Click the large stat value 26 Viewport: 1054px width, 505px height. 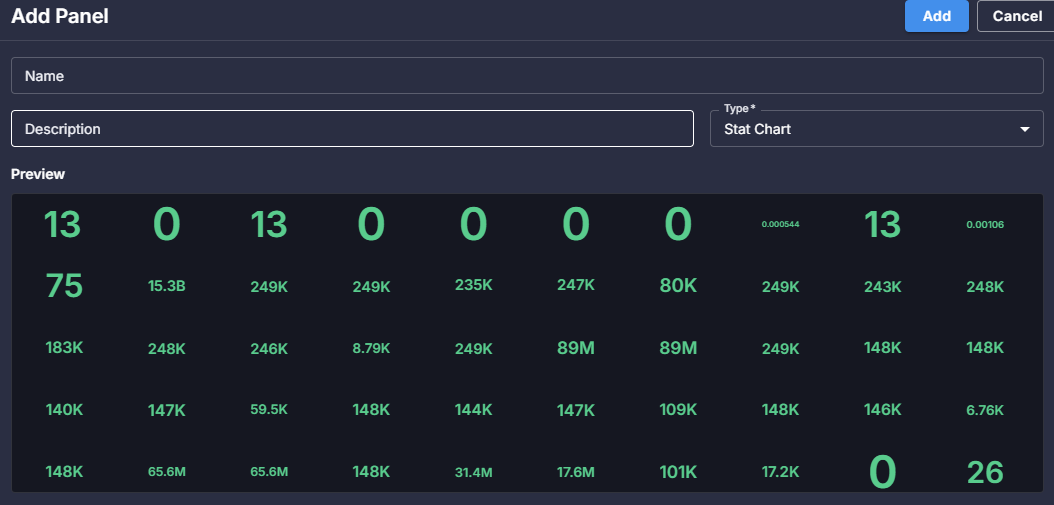(x=985, y=473)
